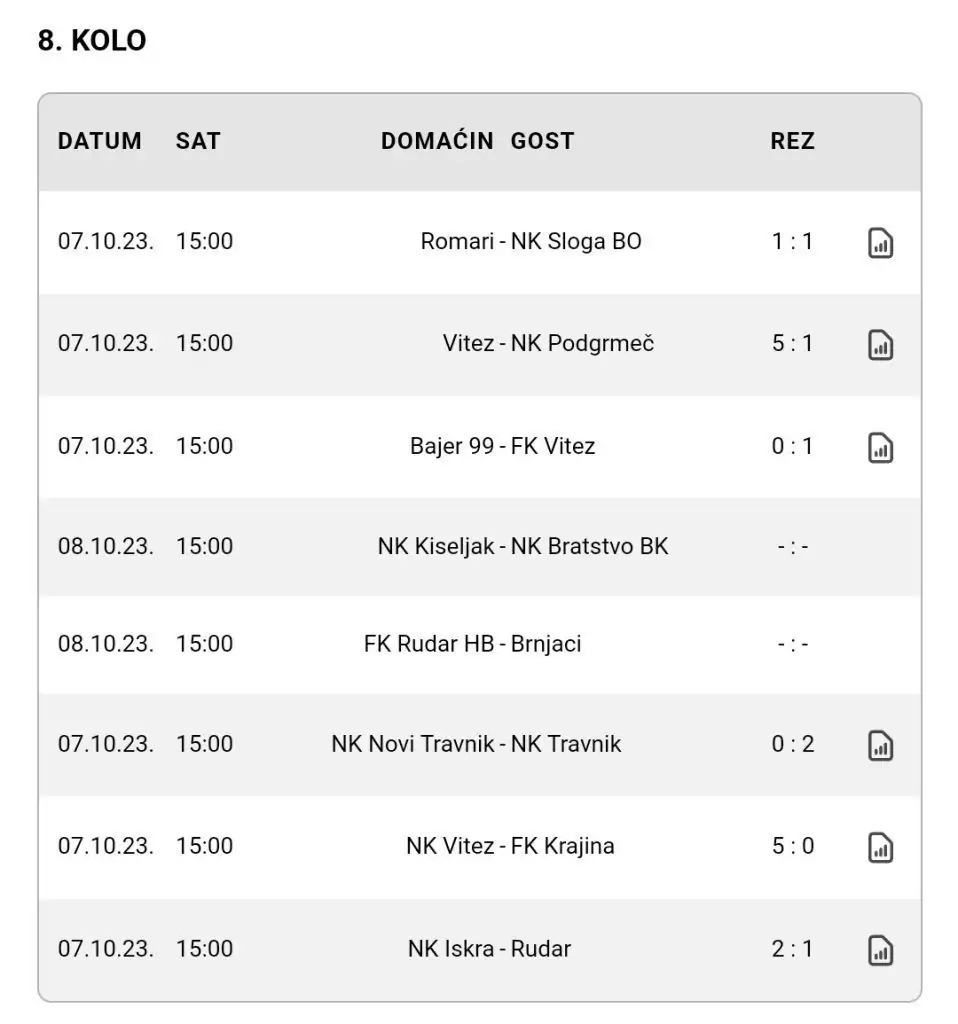Select the NK Travnik guest team

click(x=566, y=744)
